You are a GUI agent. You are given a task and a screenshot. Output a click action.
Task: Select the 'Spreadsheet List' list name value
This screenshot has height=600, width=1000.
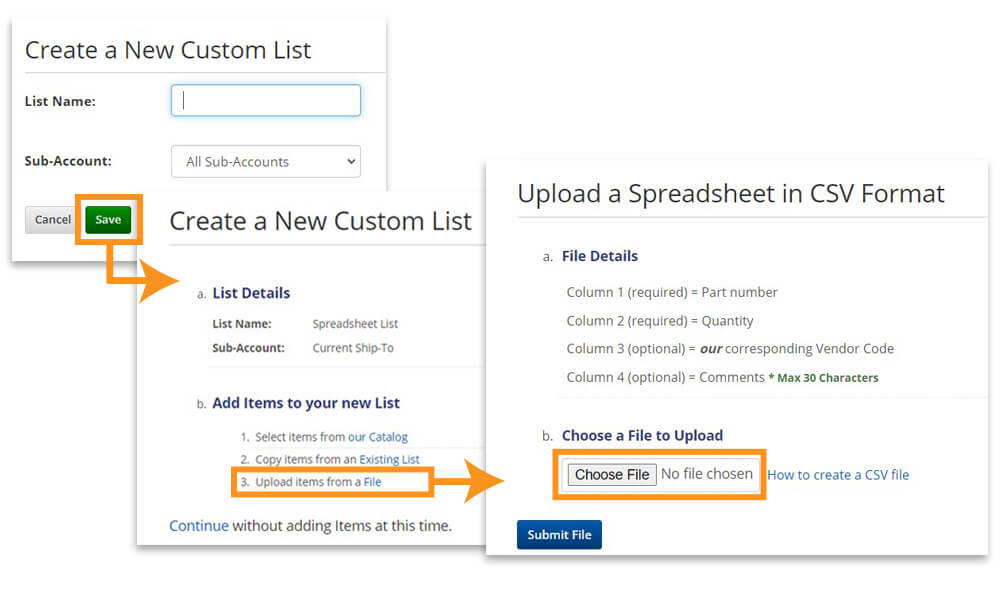[355, 323]
